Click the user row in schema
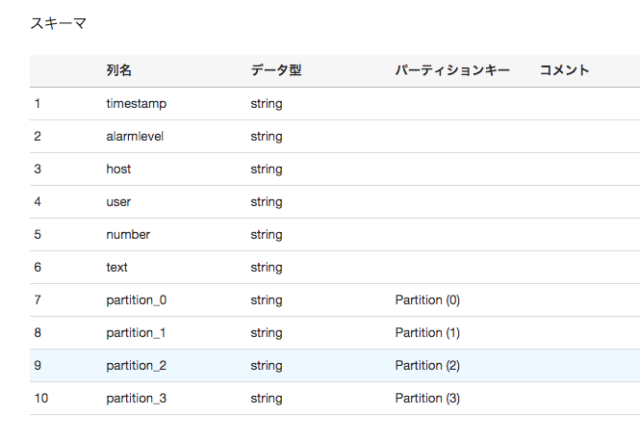 [x=335, y=202]
